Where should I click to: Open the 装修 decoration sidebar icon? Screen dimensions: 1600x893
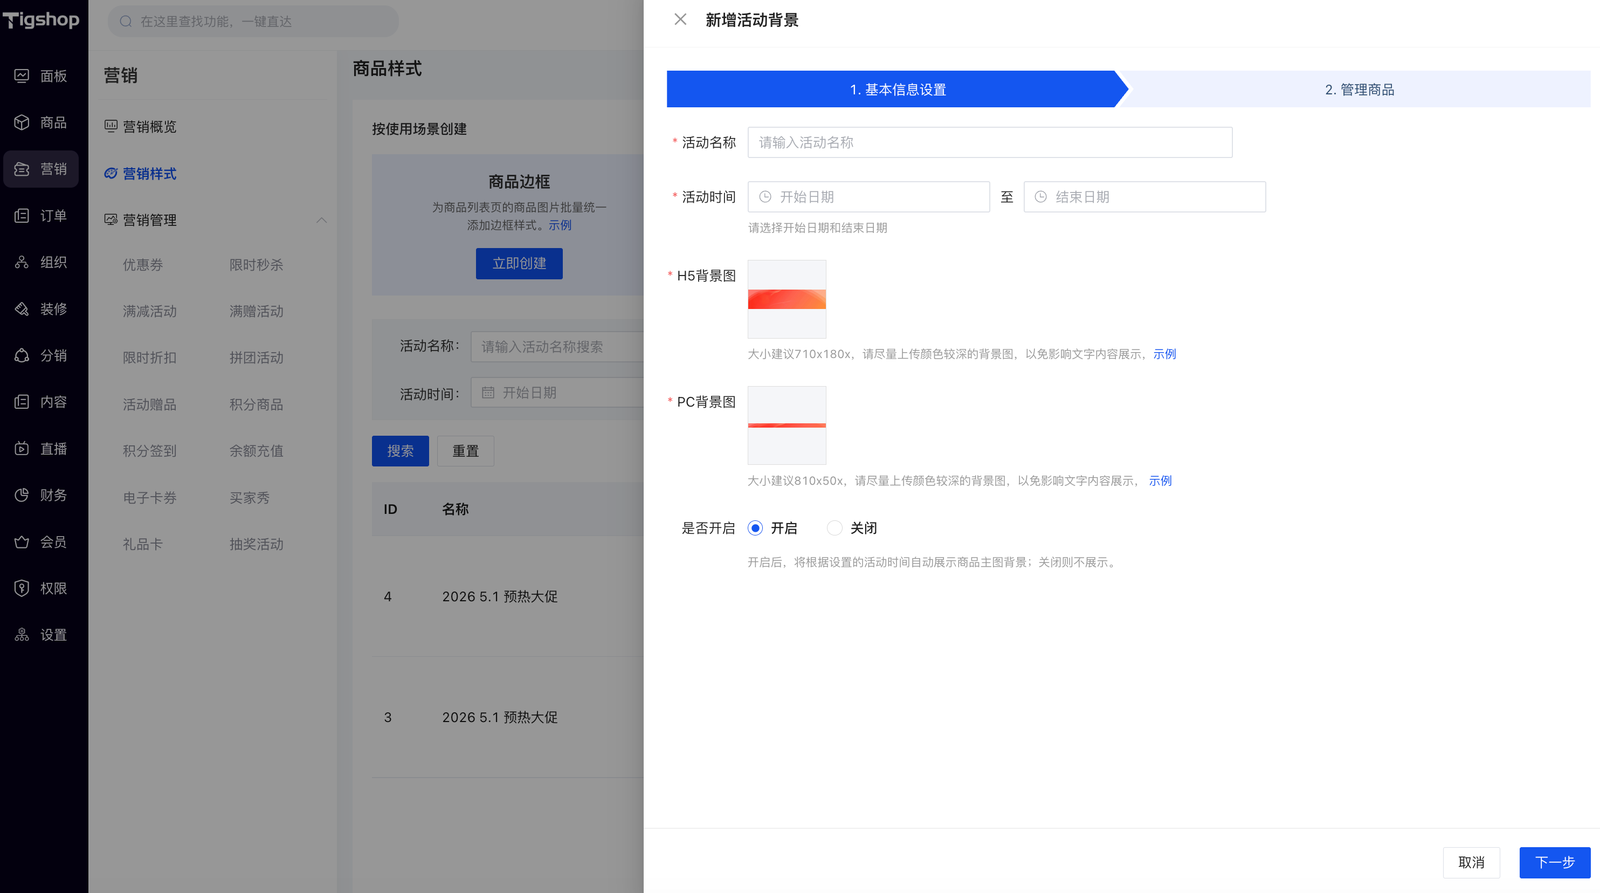click(x=22, y=309)
